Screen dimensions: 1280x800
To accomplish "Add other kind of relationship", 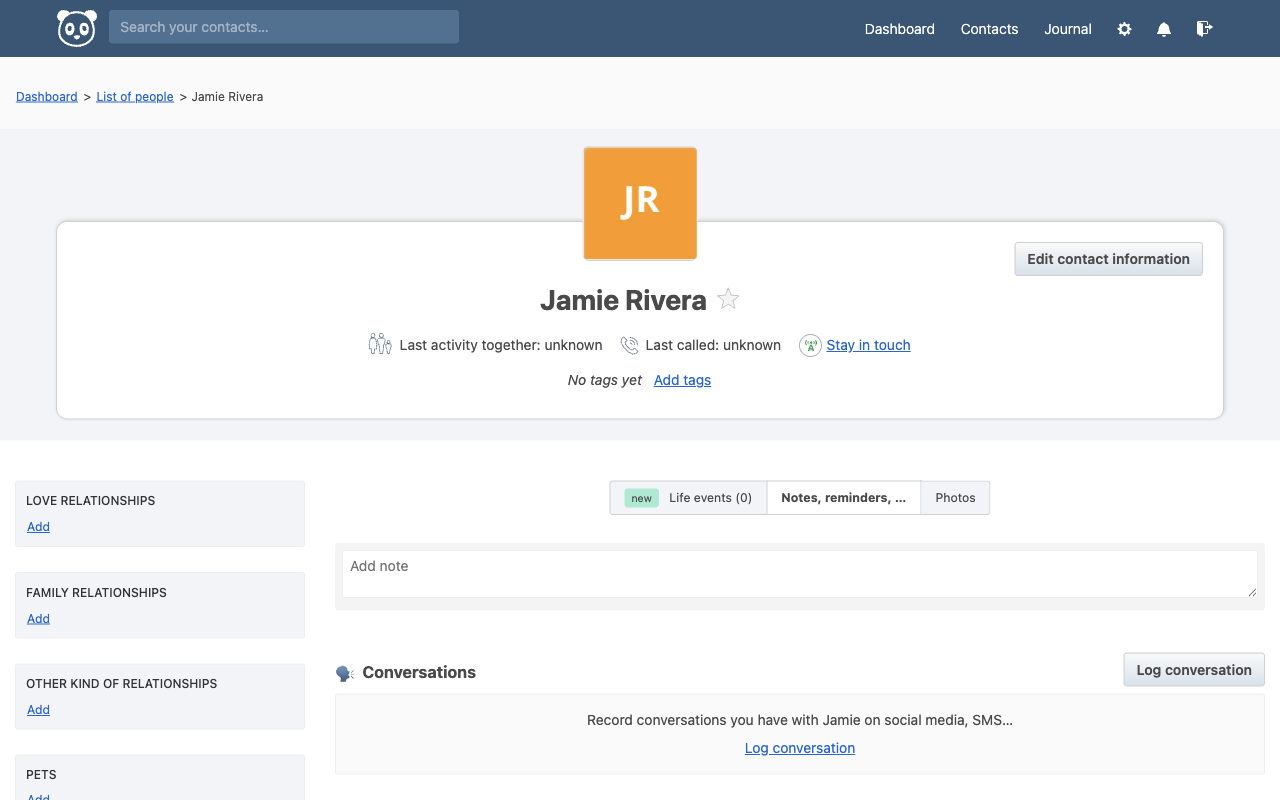I will (38, 710).
